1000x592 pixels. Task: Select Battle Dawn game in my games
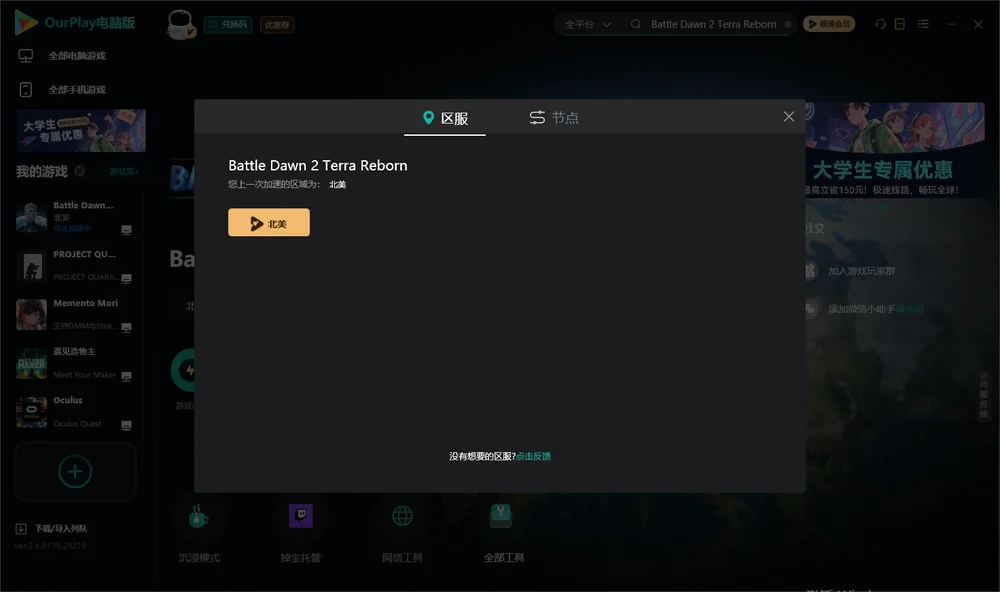tap(74, 217)
